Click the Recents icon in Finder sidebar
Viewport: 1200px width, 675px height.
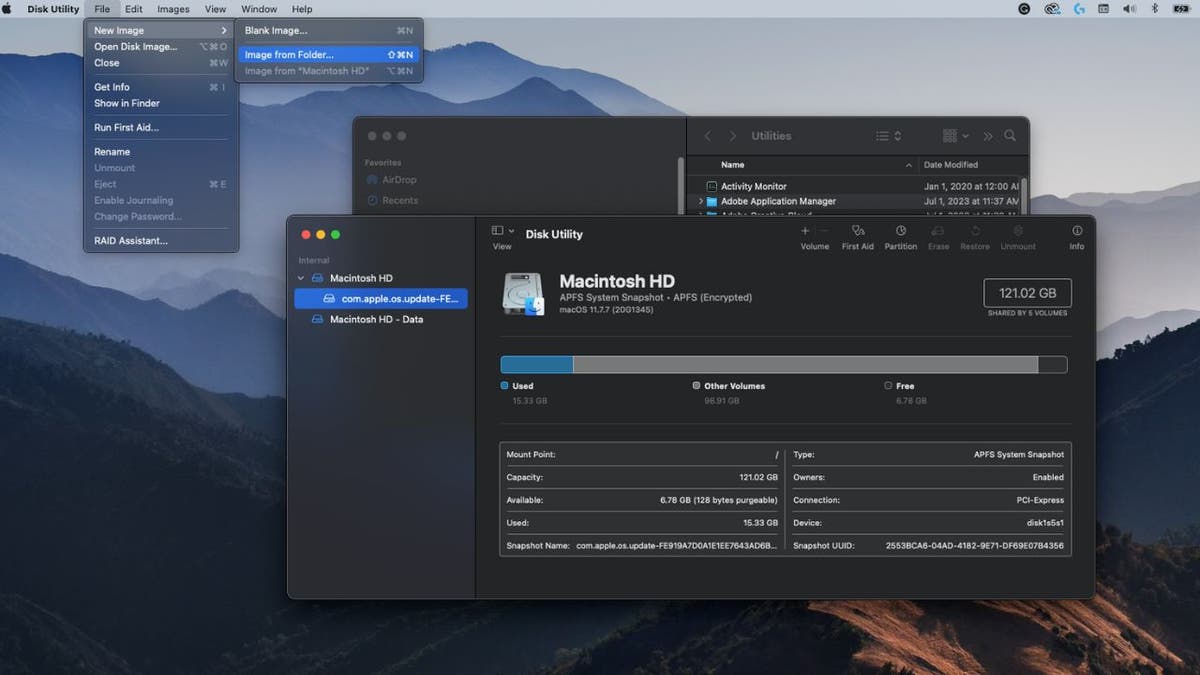tap(373, 200)
